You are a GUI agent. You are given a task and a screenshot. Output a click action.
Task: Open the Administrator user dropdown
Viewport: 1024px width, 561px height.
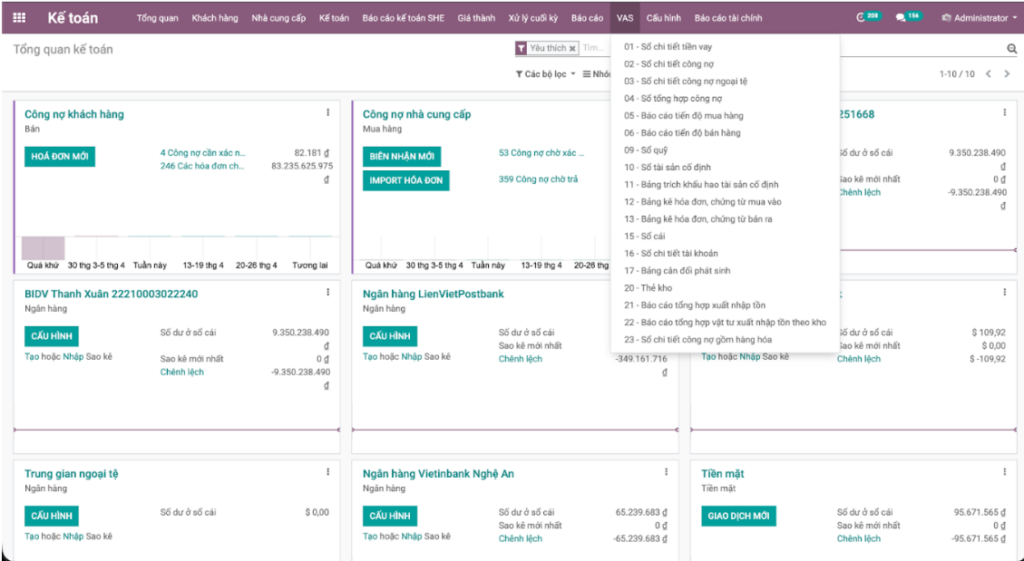pos(979,18)
